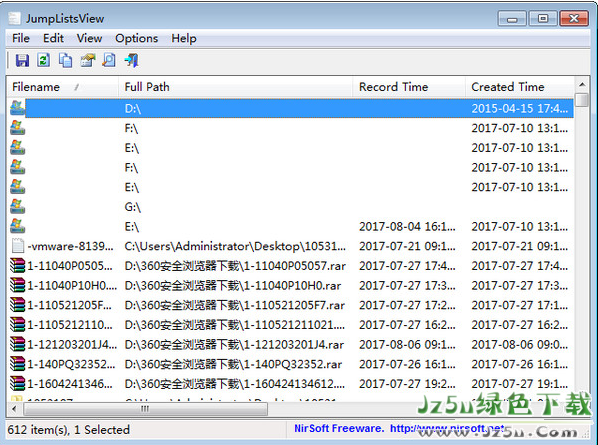598x445 pixels.
Task: Minimize the JumpListsView window
Action: click(512, 18)
